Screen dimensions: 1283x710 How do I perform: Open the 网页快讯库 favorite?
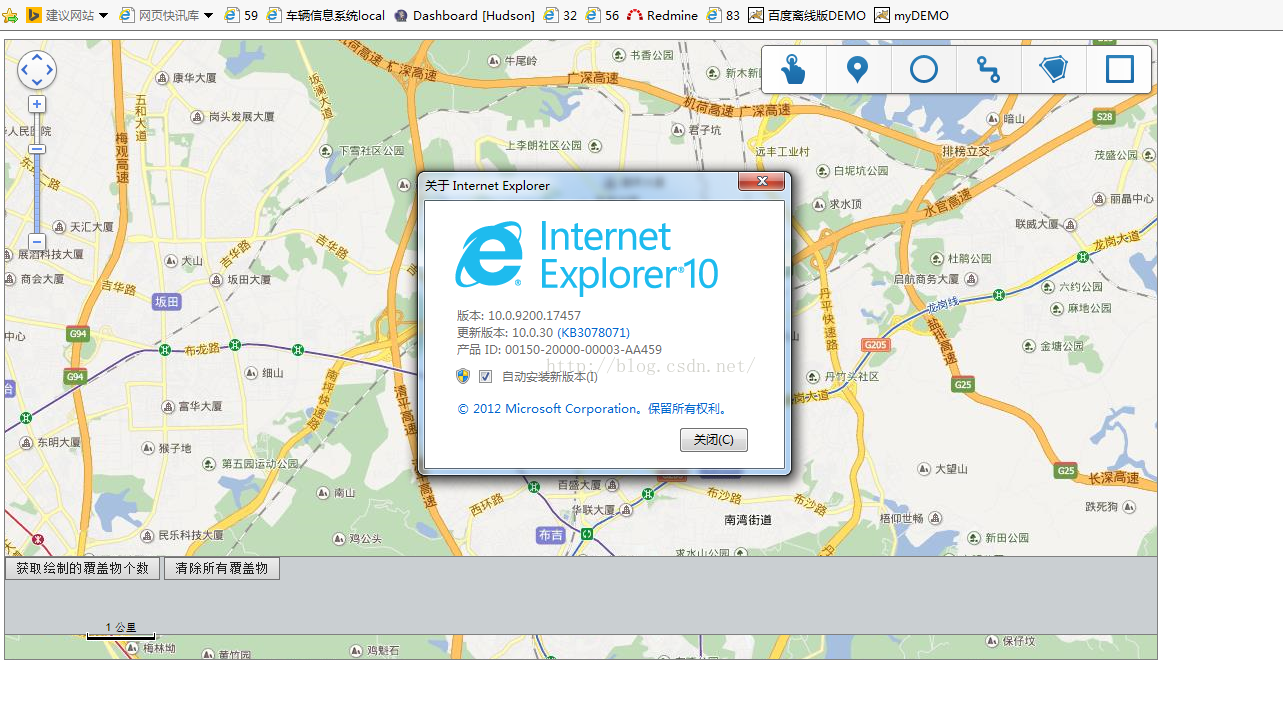(x=159, y=16)
